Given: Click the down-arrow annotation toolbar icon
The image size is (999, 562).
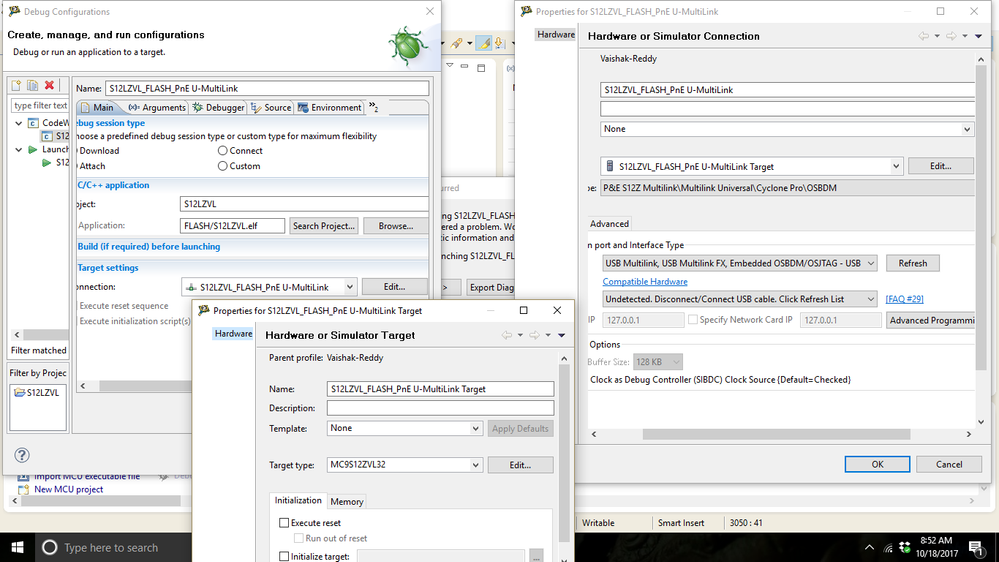Looking at the screenshot, I should tap(500, 43).
